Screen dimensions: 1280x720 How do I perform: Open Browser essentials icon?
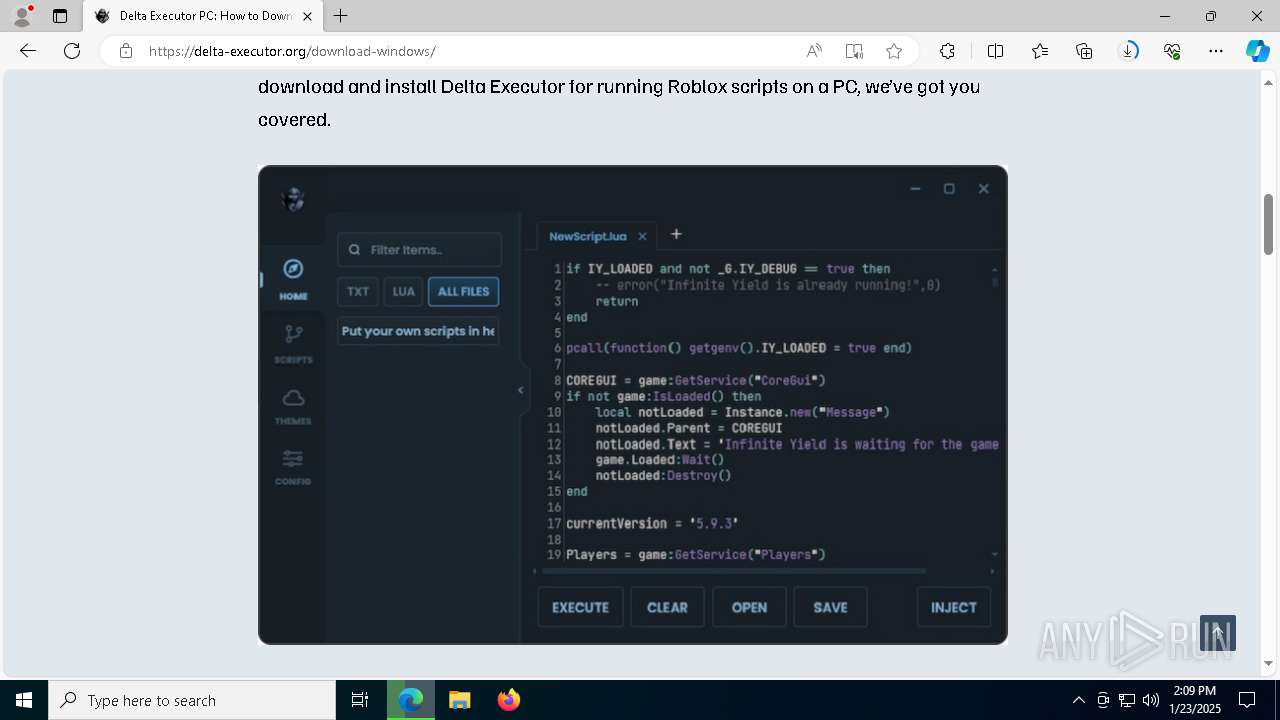point(1172,51)
